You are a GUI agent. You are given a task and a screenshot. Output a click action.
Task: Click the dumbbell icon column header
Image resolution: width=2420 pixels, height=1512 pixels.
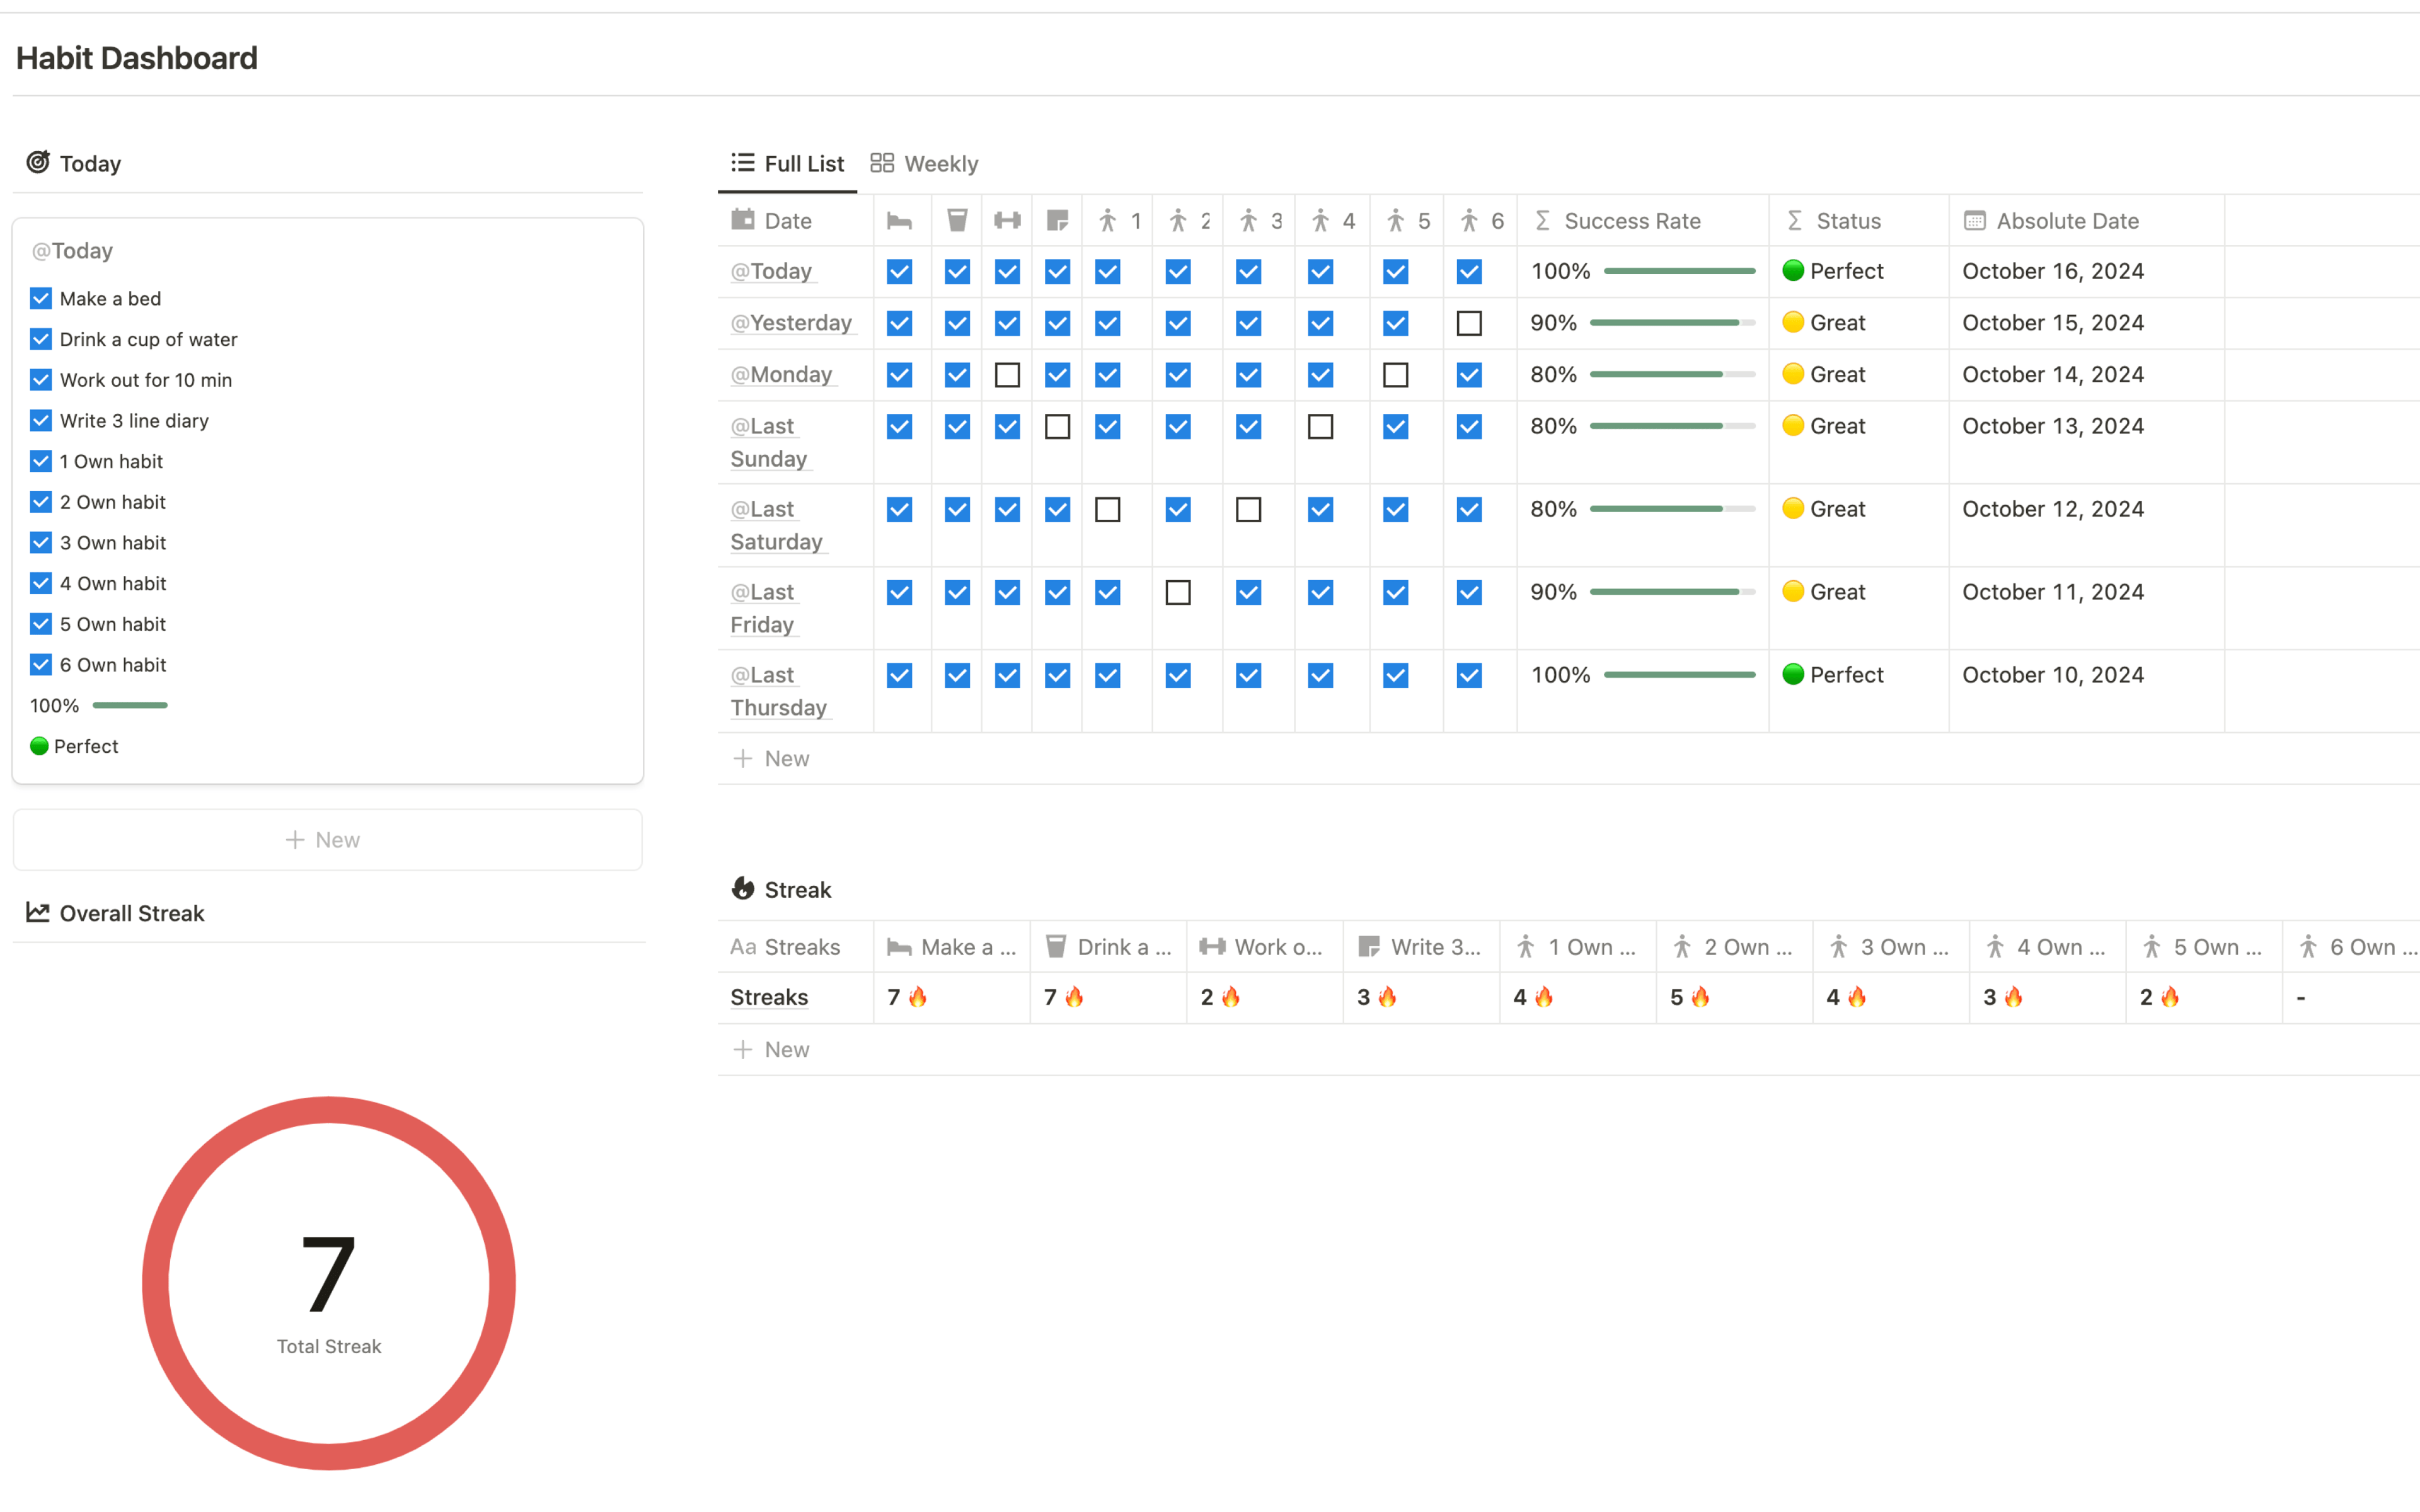pyautogui.click(x=1007, y=221)
